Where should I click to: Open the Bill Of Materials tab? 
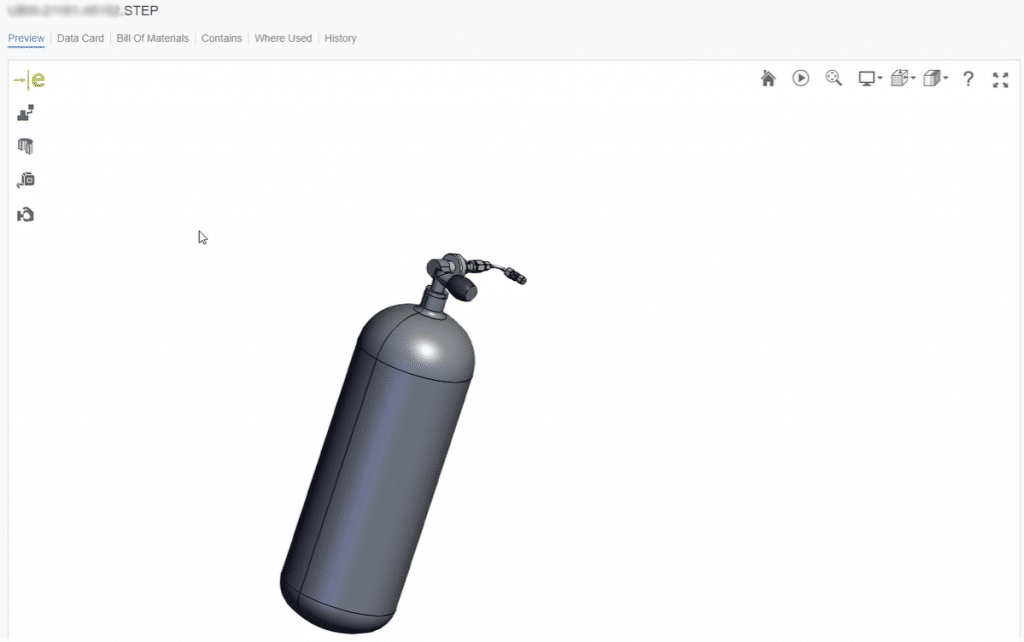pos(151,38)
